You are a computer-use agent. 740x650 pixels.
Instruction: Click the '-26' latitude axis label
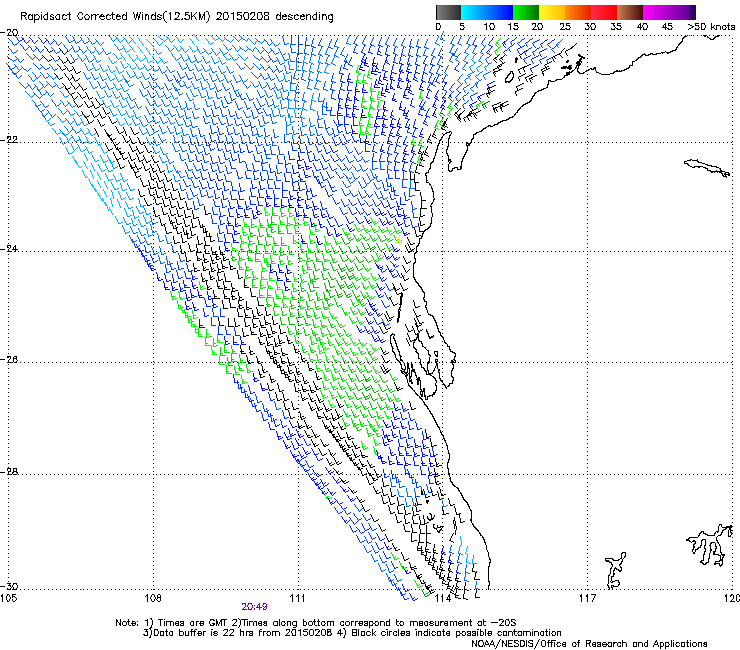(x=9, y=360)
